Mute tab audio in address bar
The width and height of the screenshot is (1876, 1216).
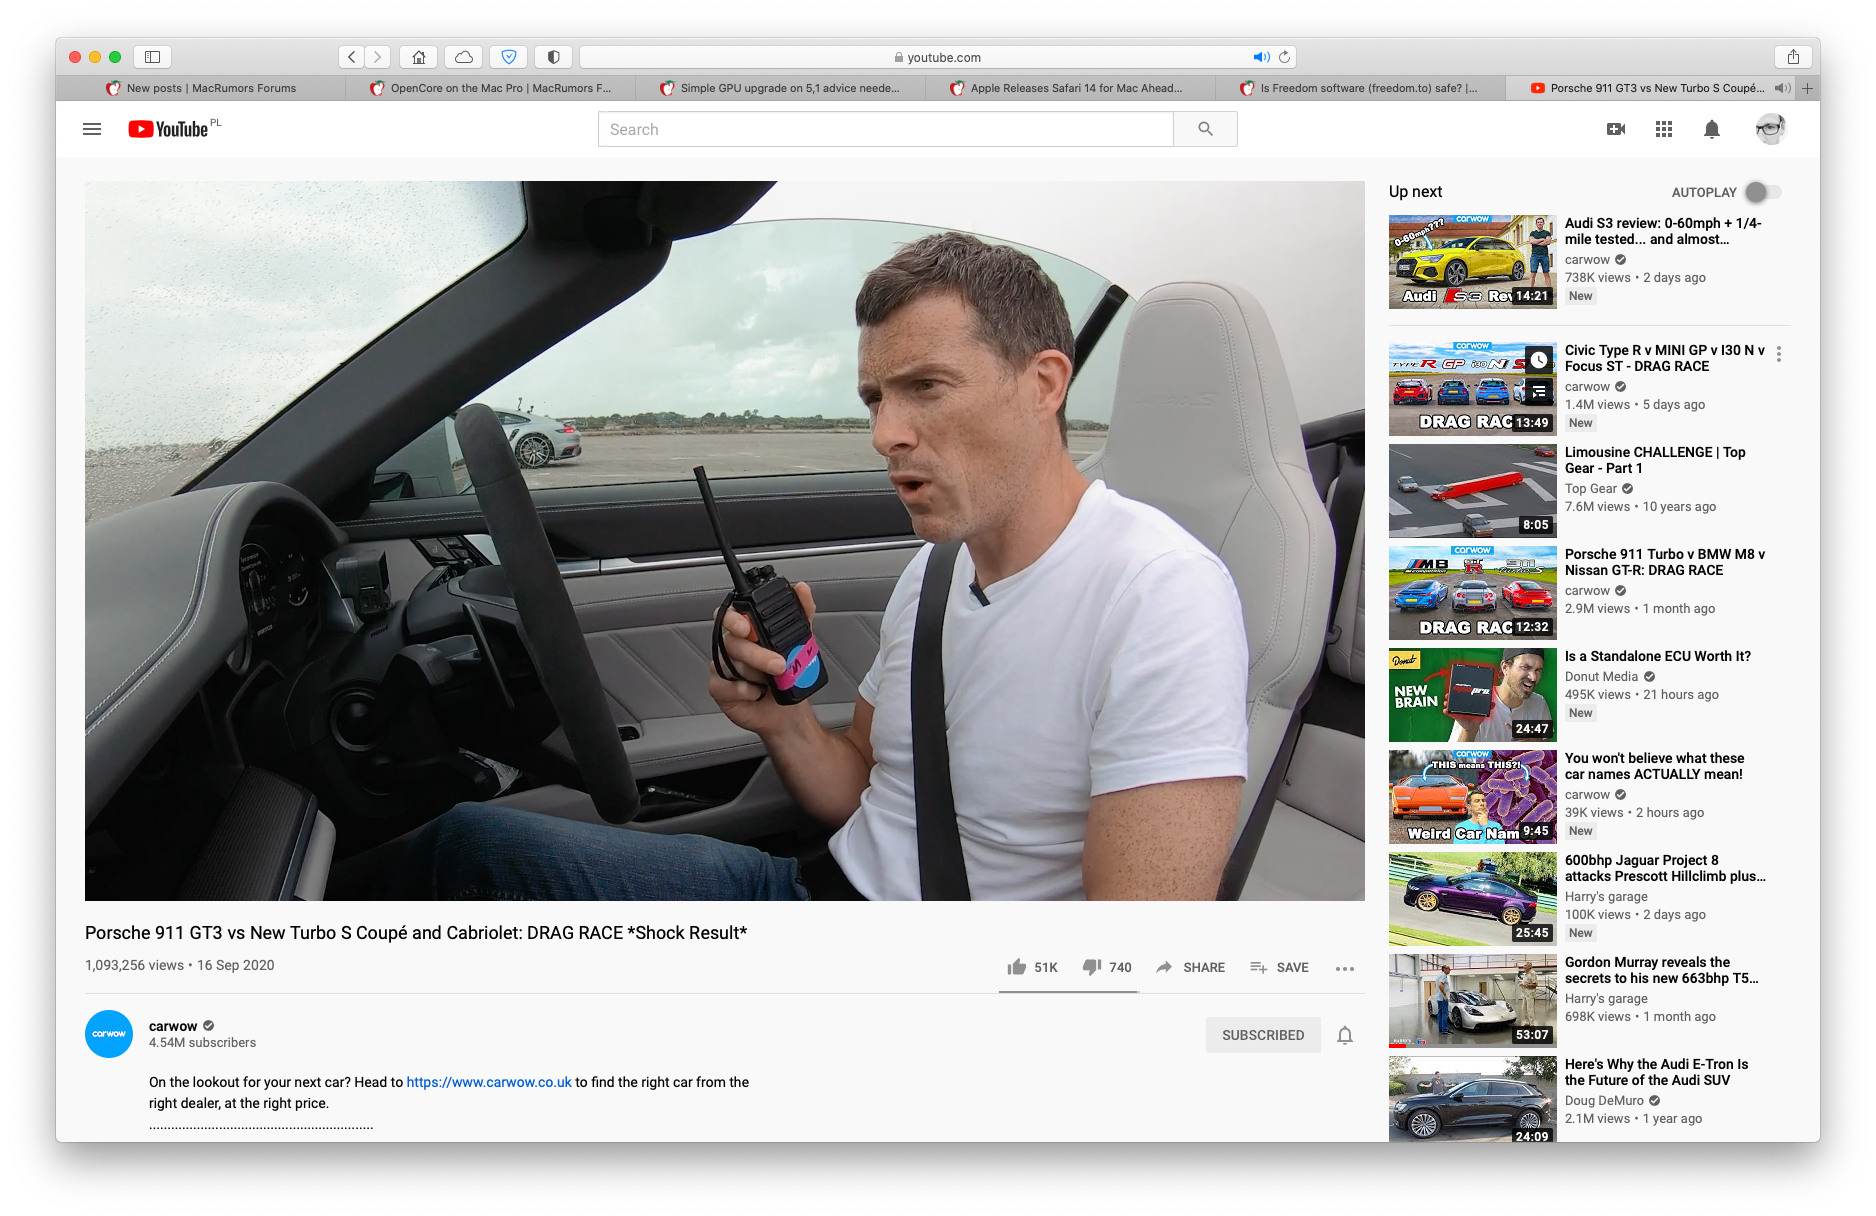pos(1261,57)
